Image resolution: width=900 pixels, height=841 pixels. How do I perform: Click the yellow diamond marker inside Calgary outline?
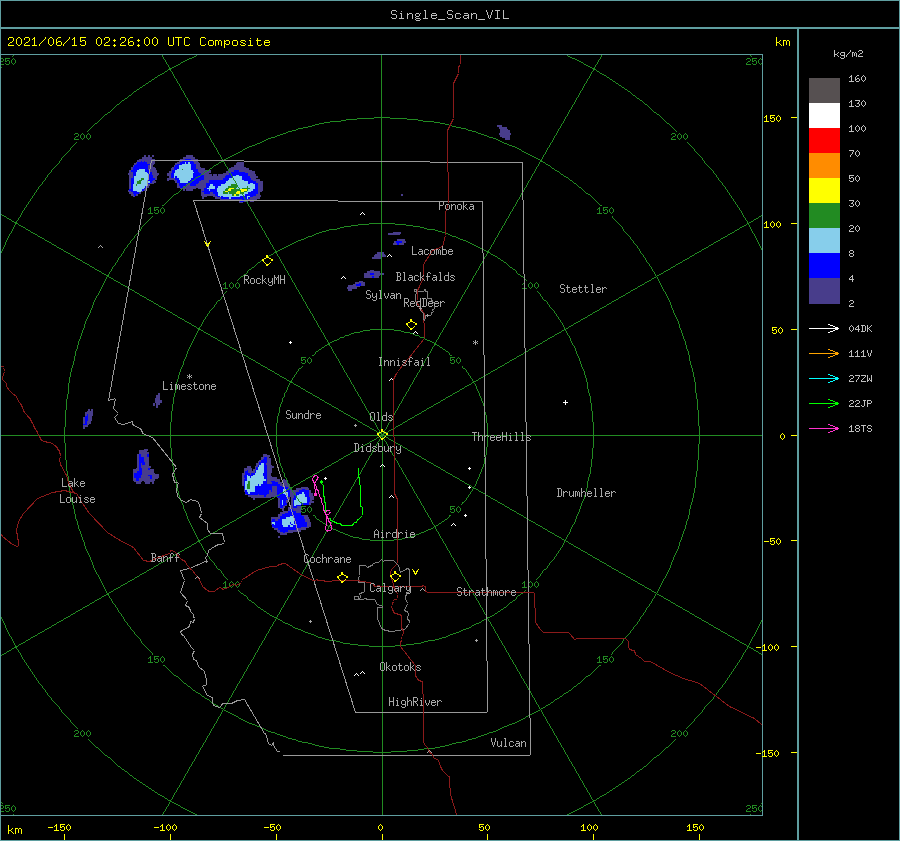[x=395, y=576]
